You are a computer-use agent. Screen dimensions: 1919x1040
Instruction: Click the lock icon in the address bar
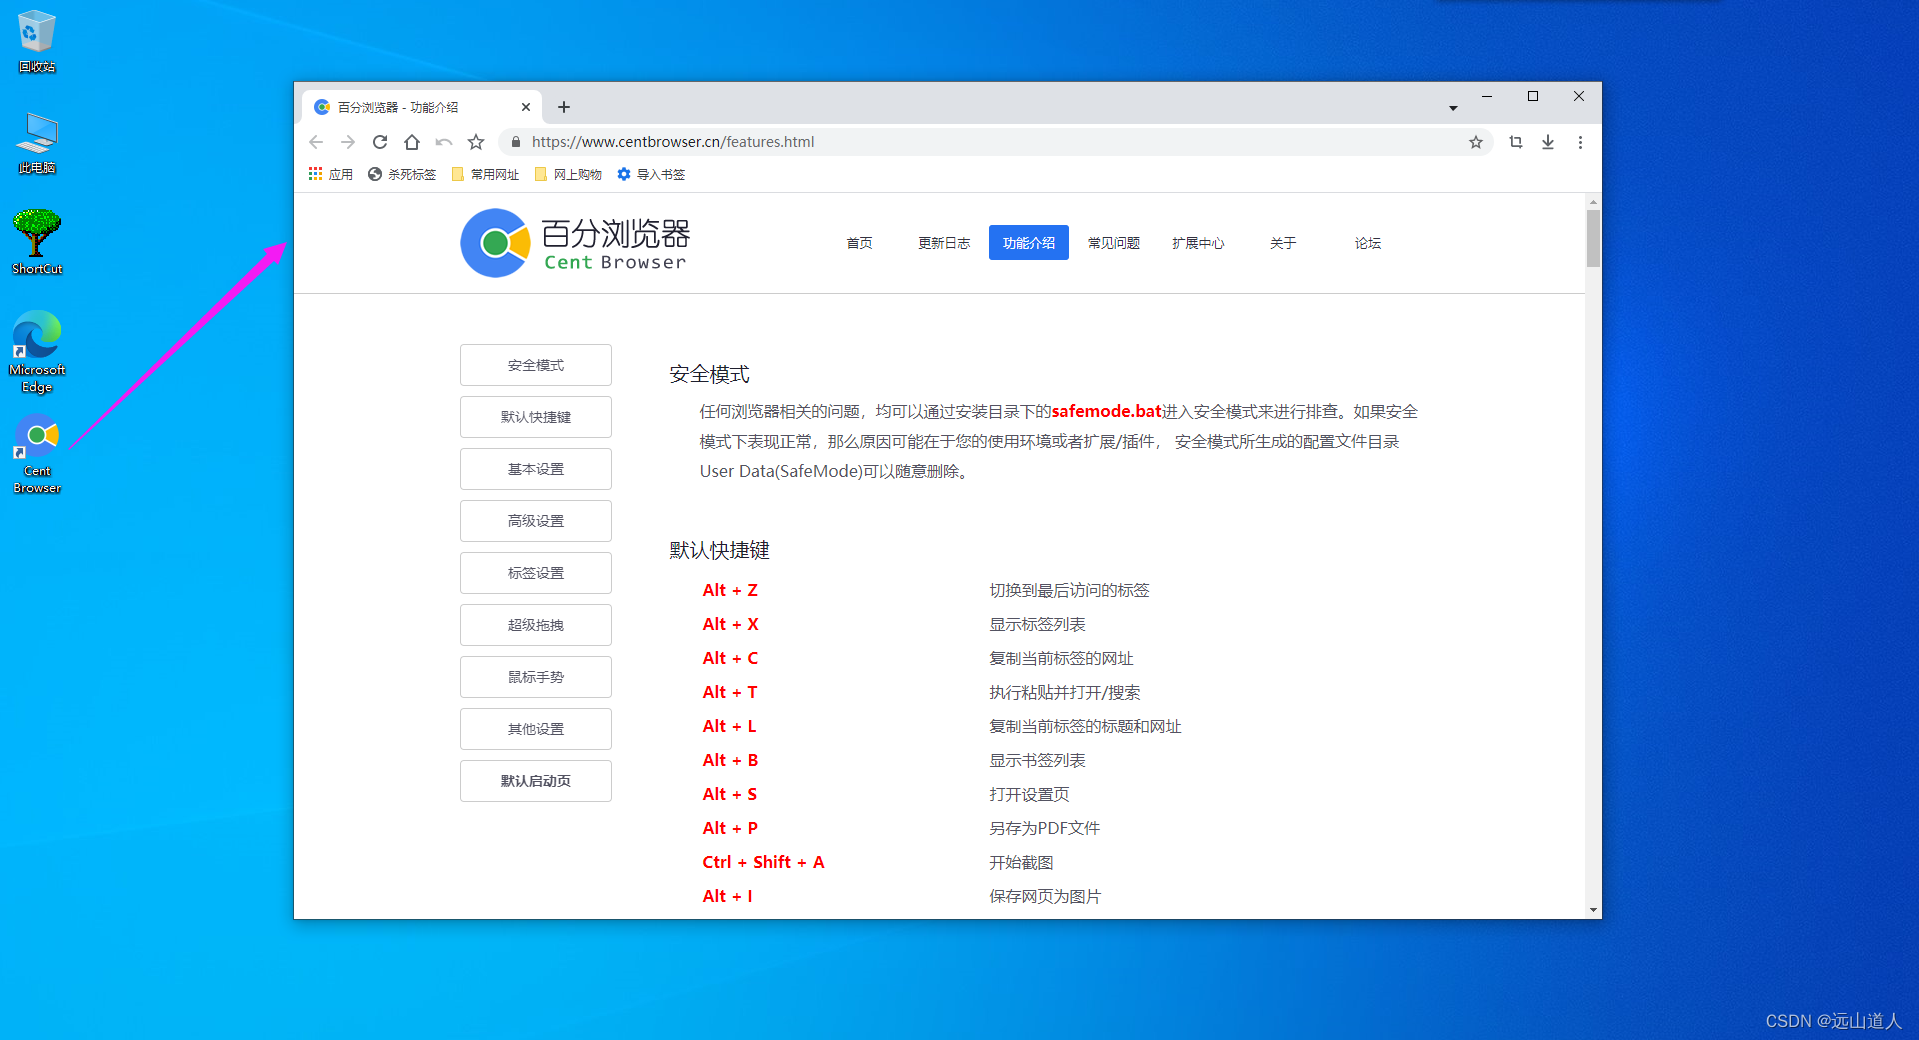(516, 142)
